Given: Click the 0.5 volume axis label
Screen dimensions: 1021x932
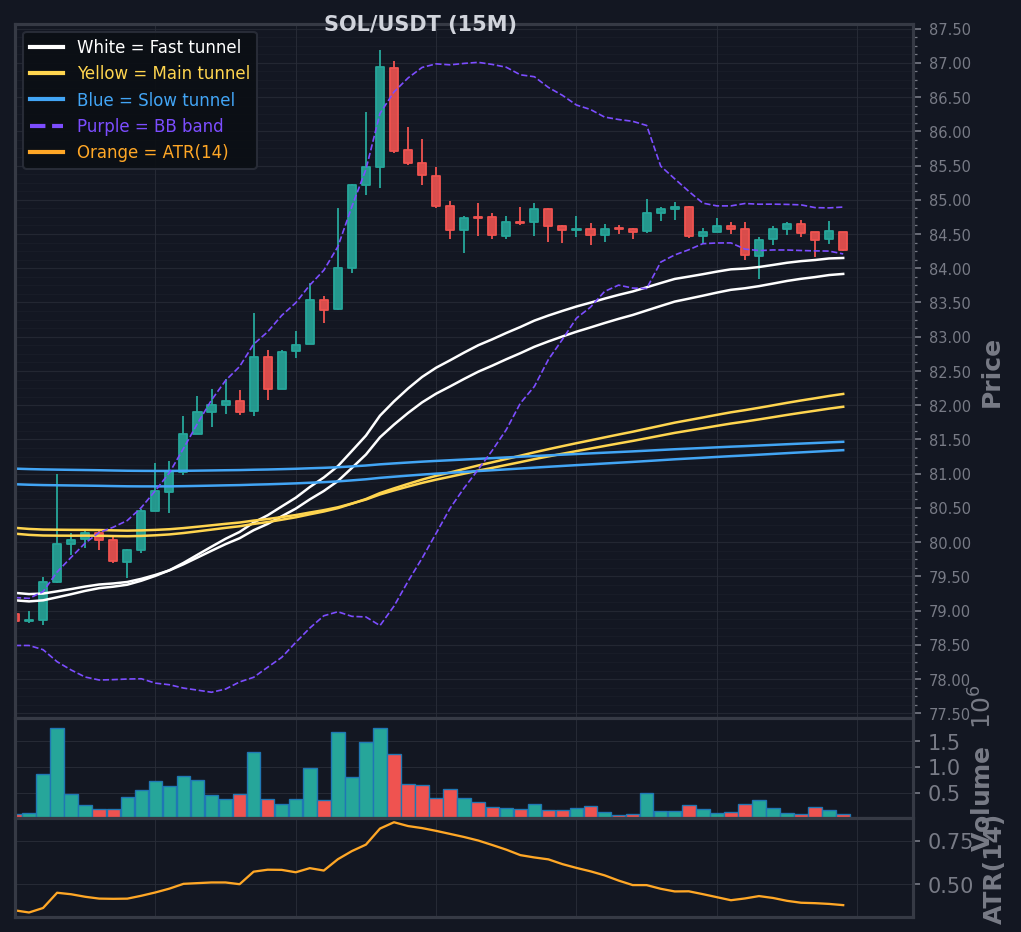Looking at the screenshot, I should click(944, 794).
